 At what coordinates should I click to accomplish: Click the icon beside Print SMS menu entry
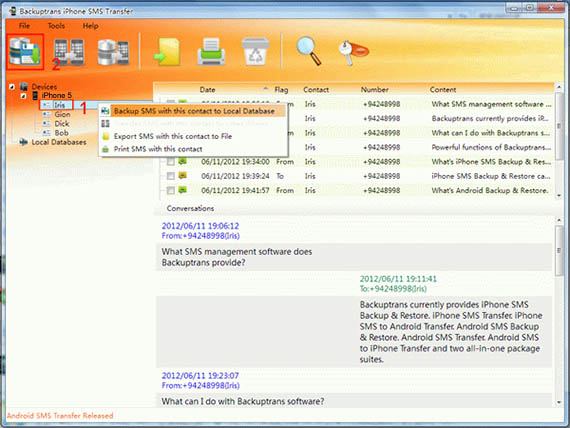pos(106,149)
